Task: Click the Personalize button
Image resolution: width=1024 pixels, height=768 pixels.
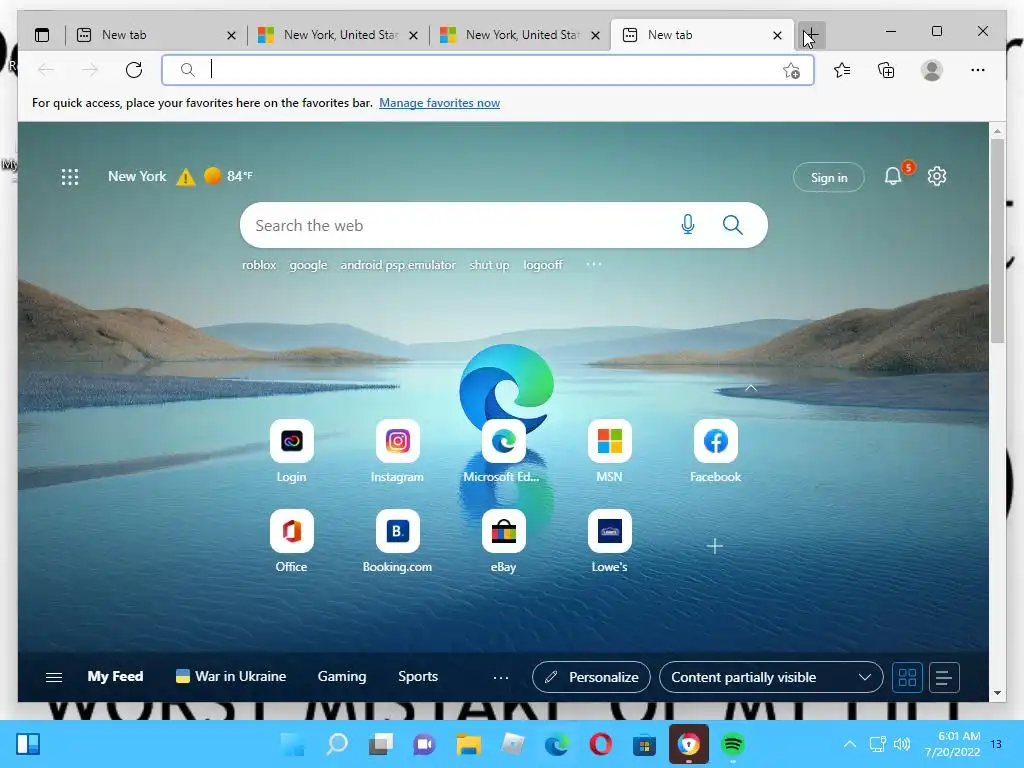Action: point(591,677)
